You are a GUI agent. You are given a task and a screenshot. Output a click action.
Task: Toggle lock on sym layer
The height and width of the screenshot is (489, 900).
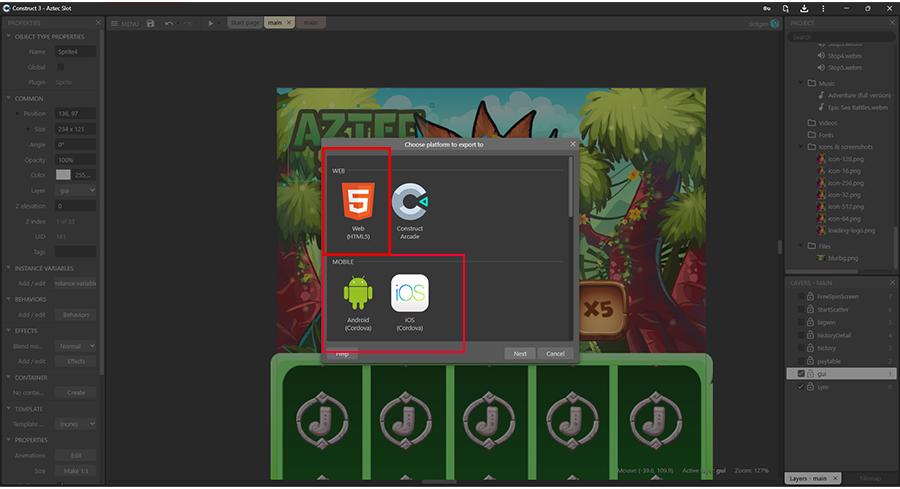point(810,387)
